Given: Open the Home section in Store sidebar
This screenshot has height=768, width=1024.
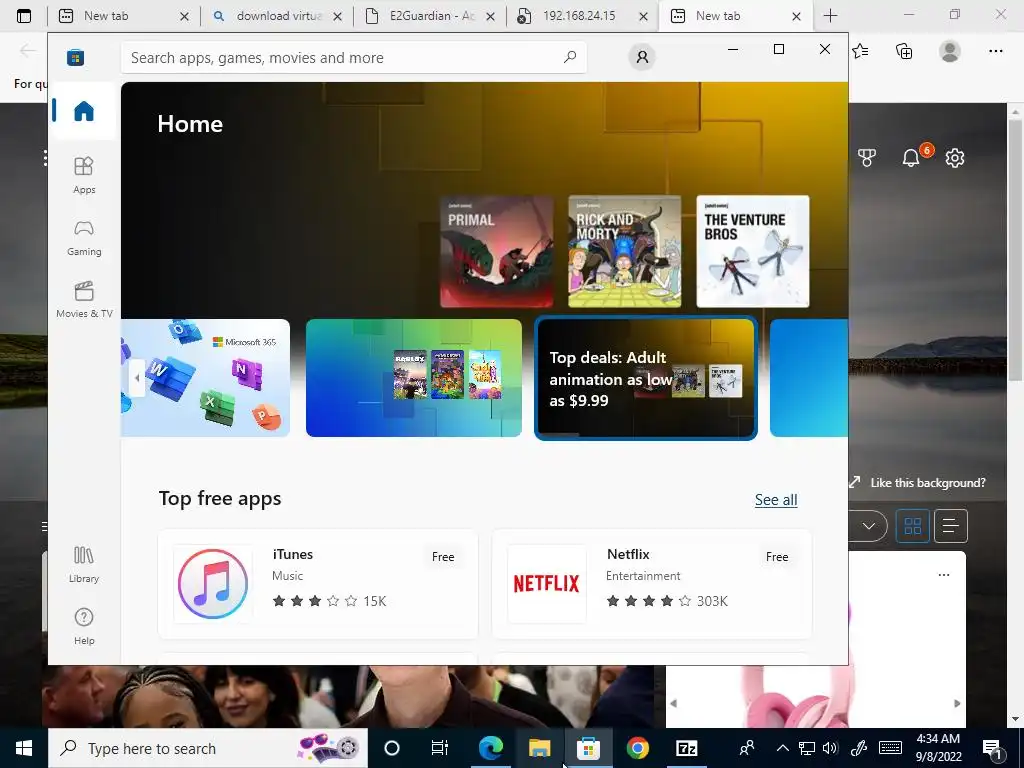Looking at the screenshot, I should [84, 111].
